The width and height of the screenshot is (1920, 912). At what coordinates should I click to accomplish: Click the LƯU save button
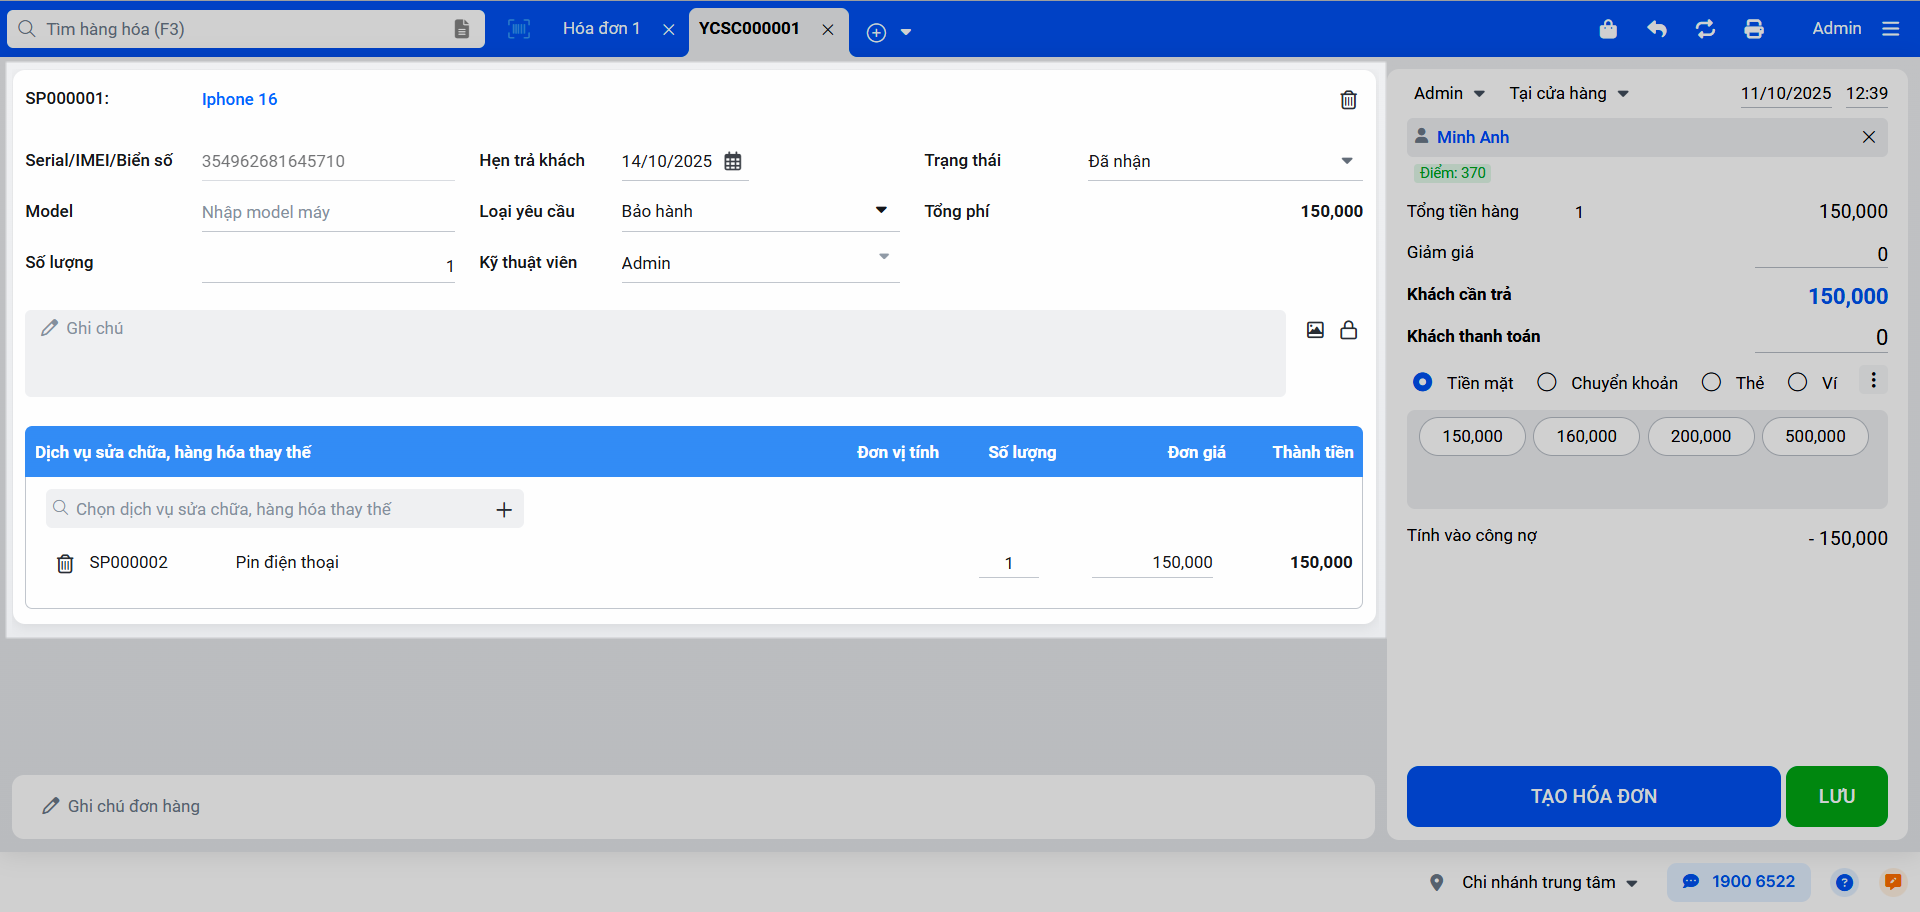coord(1836,796)
